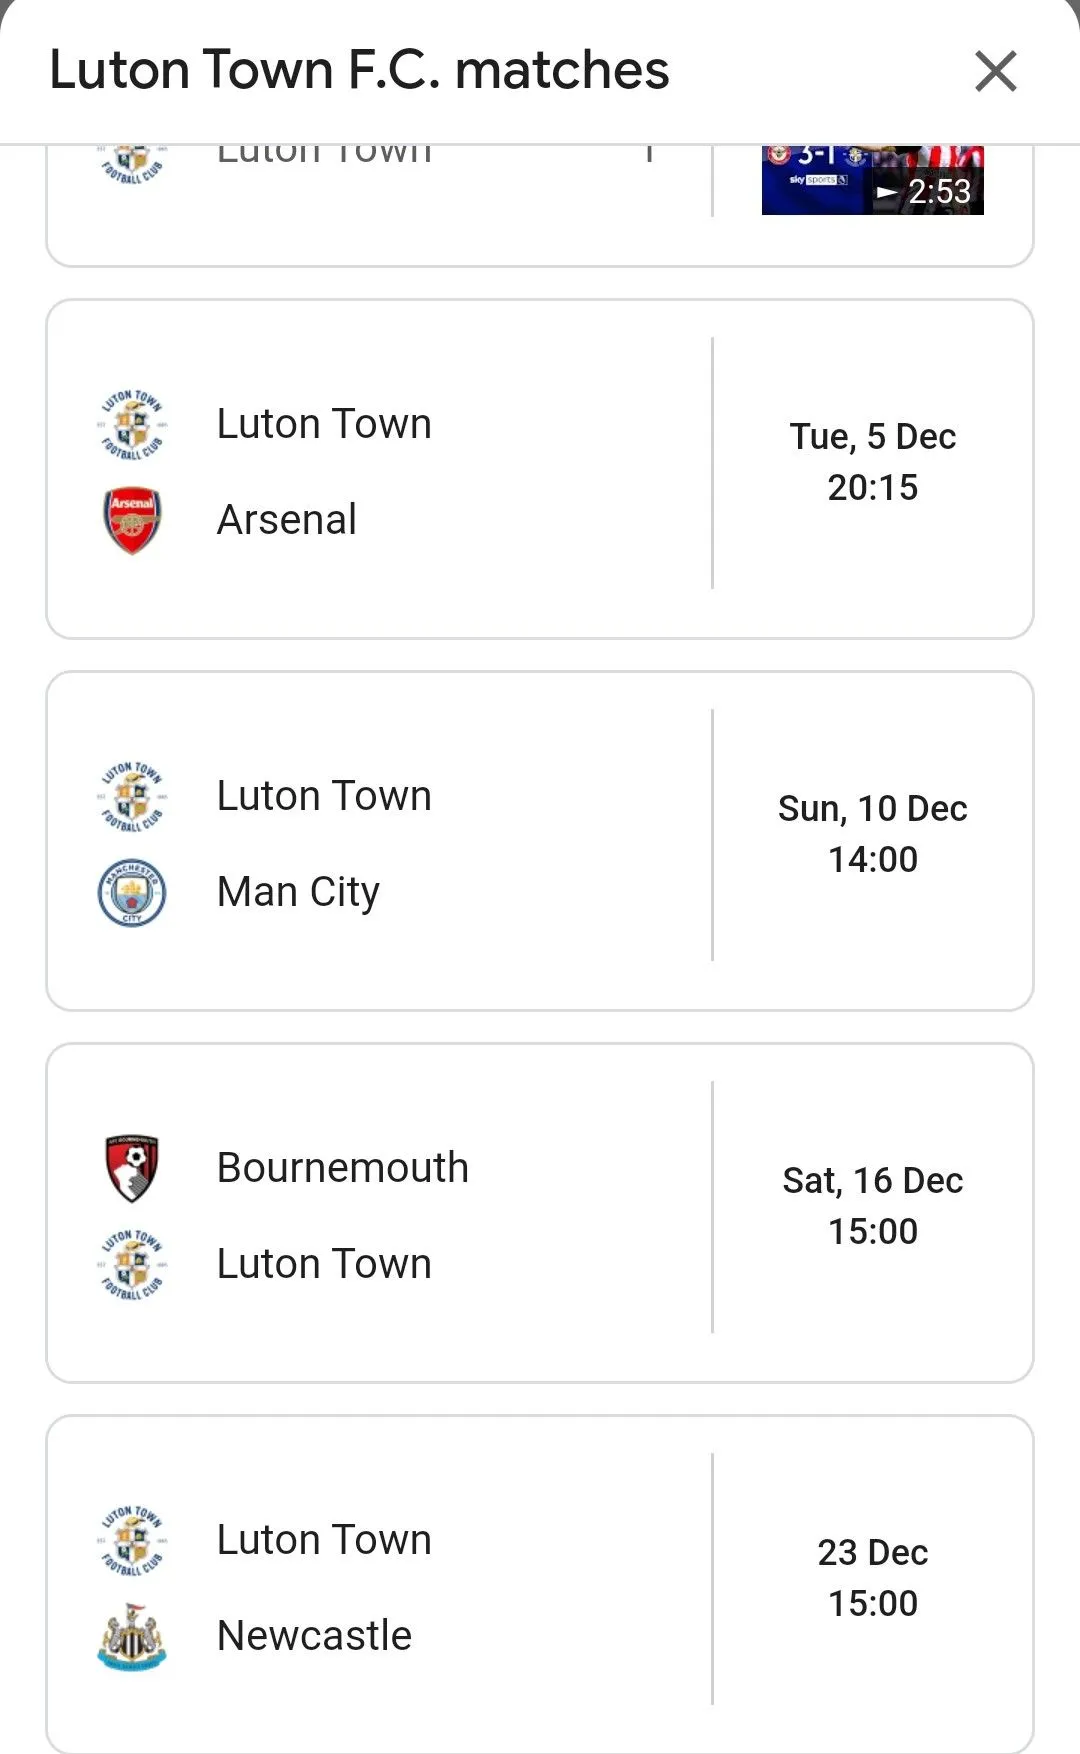This screenshot has height=1754, width=1080.
Task: Open Bournemouth team name
Action: click(x=342, y=1168)
